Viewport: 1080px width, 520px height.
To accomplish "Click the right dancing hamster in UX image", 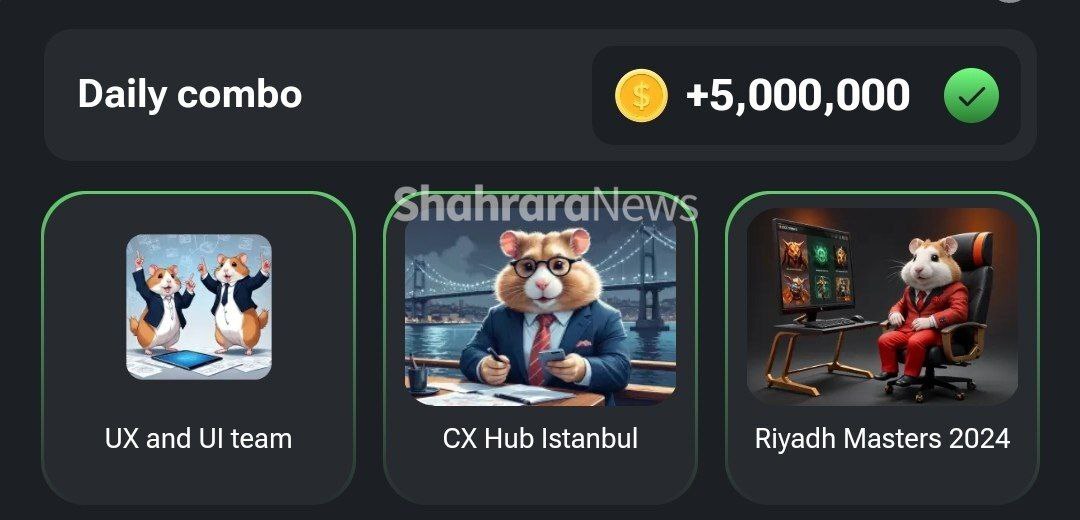I will (x=234, y=302).
